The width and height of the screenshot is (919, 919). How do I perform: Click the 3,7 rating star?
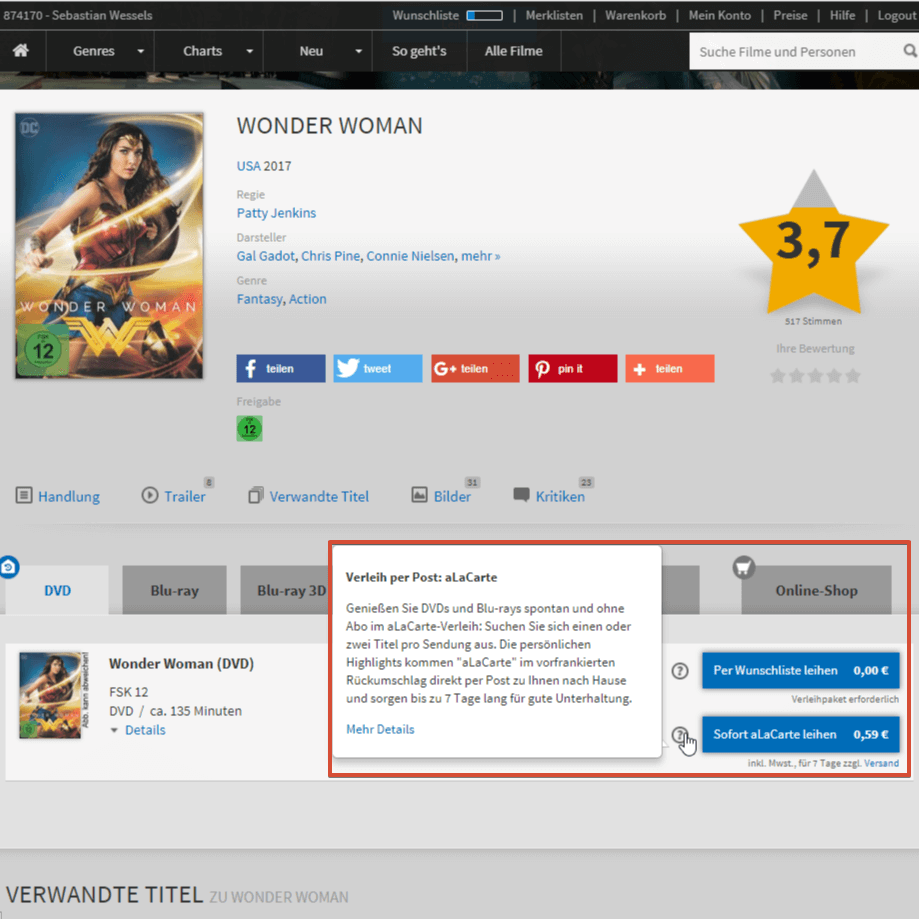pos(814,243)
